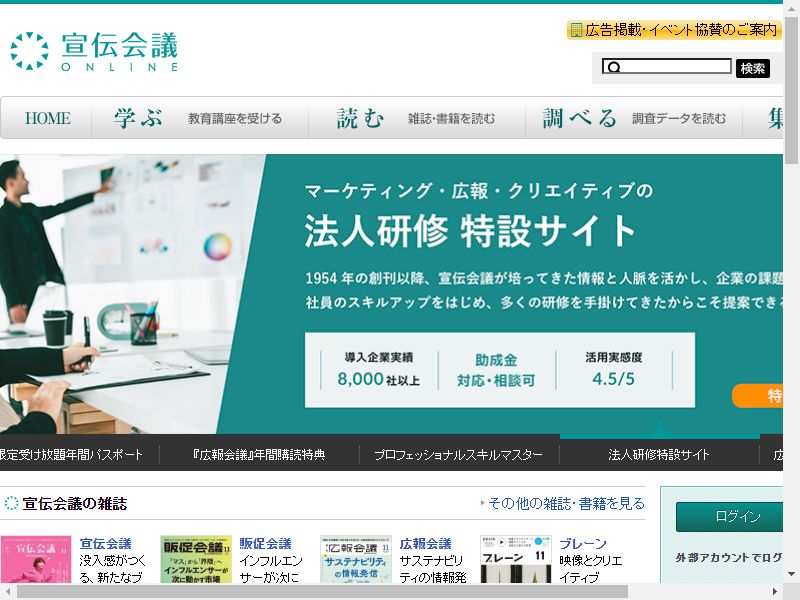Click the ログイン button
Image resolution: width=800 pixels, height=600 pixels.
[730, 516]
